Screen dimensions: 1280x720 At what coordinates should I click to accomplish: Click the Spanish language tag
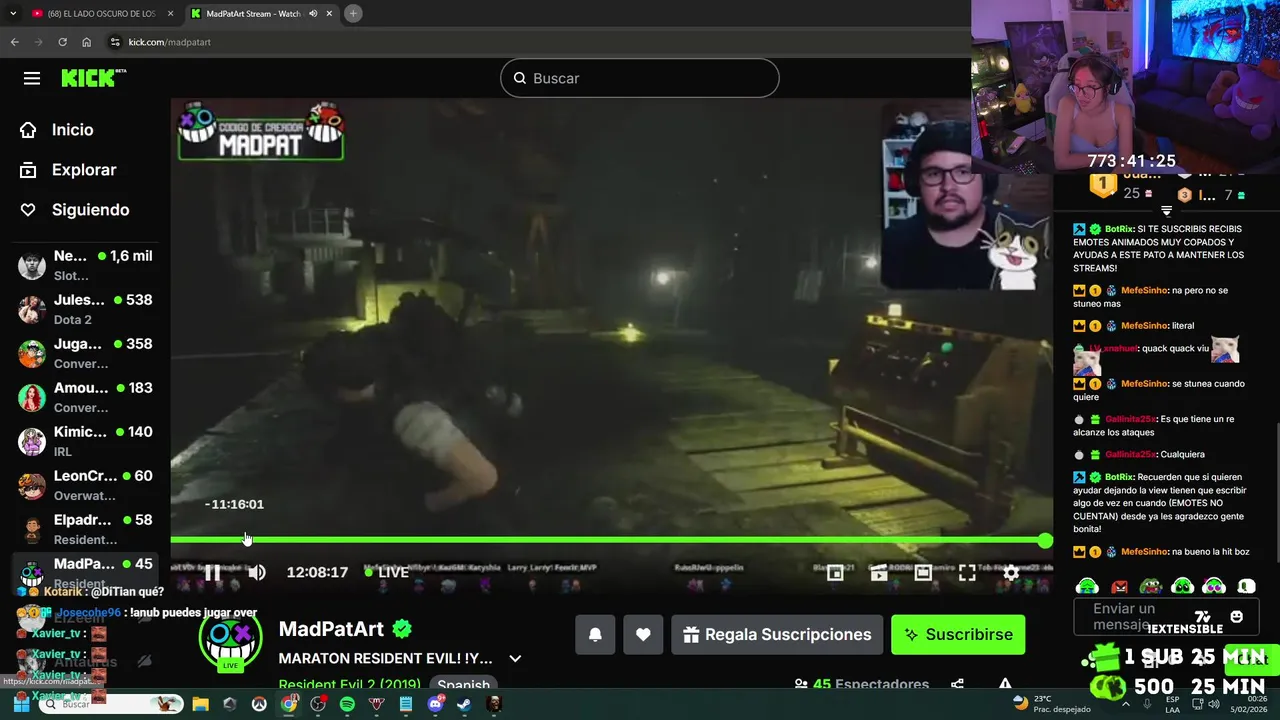click(463, 685)
